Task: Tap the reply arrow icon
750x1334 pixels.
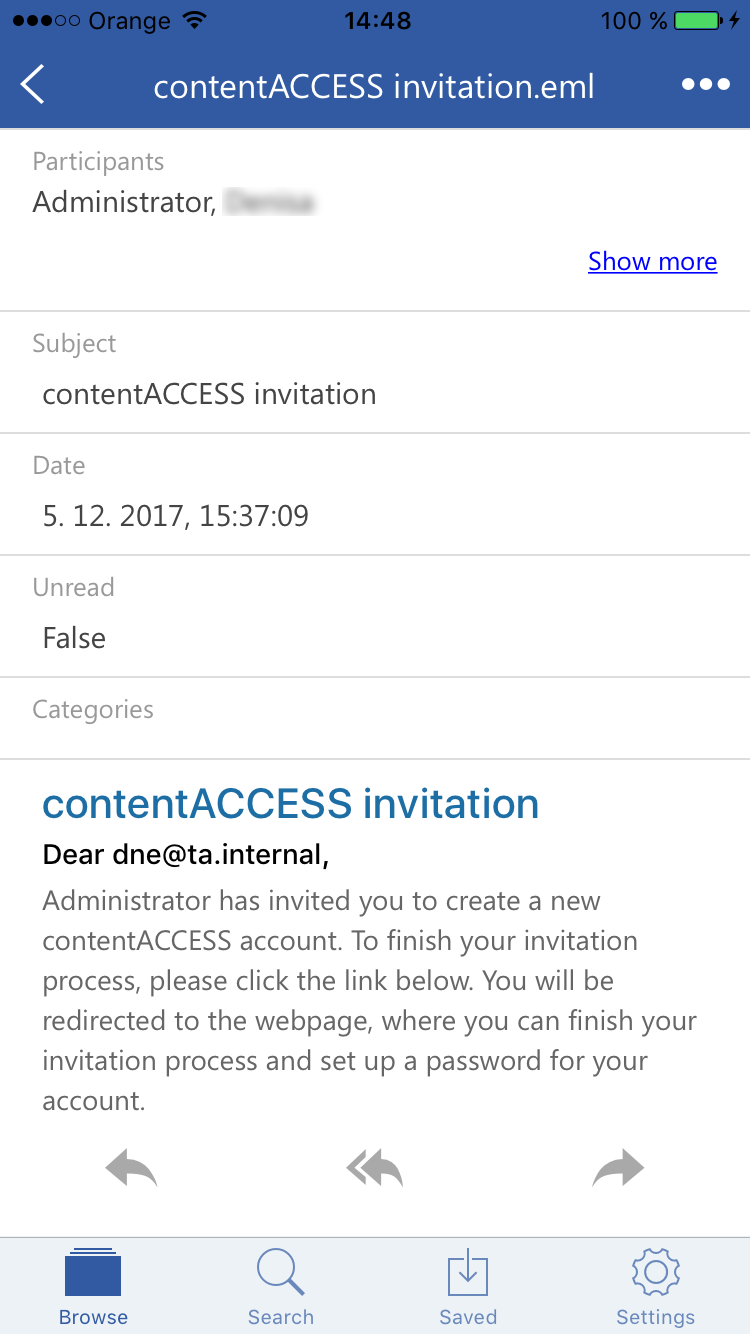Action: coord(131,1168)
